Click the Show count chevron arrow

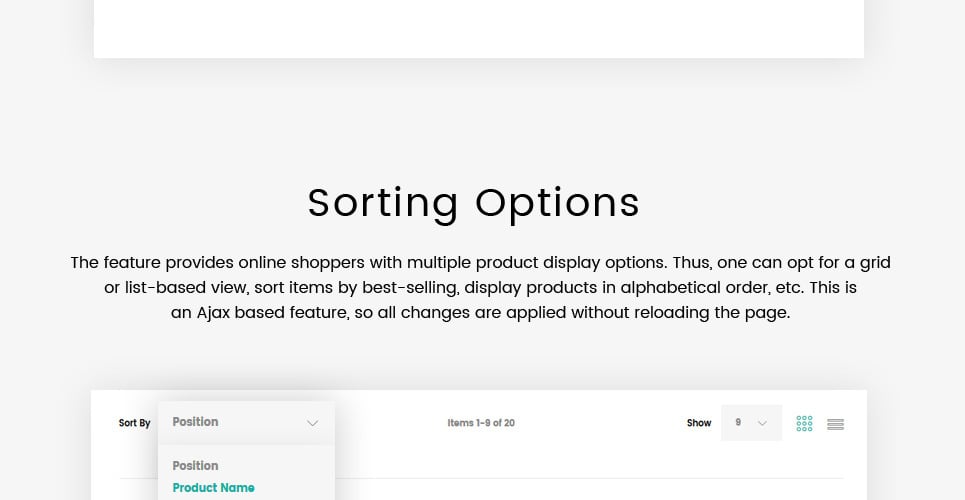pos(763,423)
